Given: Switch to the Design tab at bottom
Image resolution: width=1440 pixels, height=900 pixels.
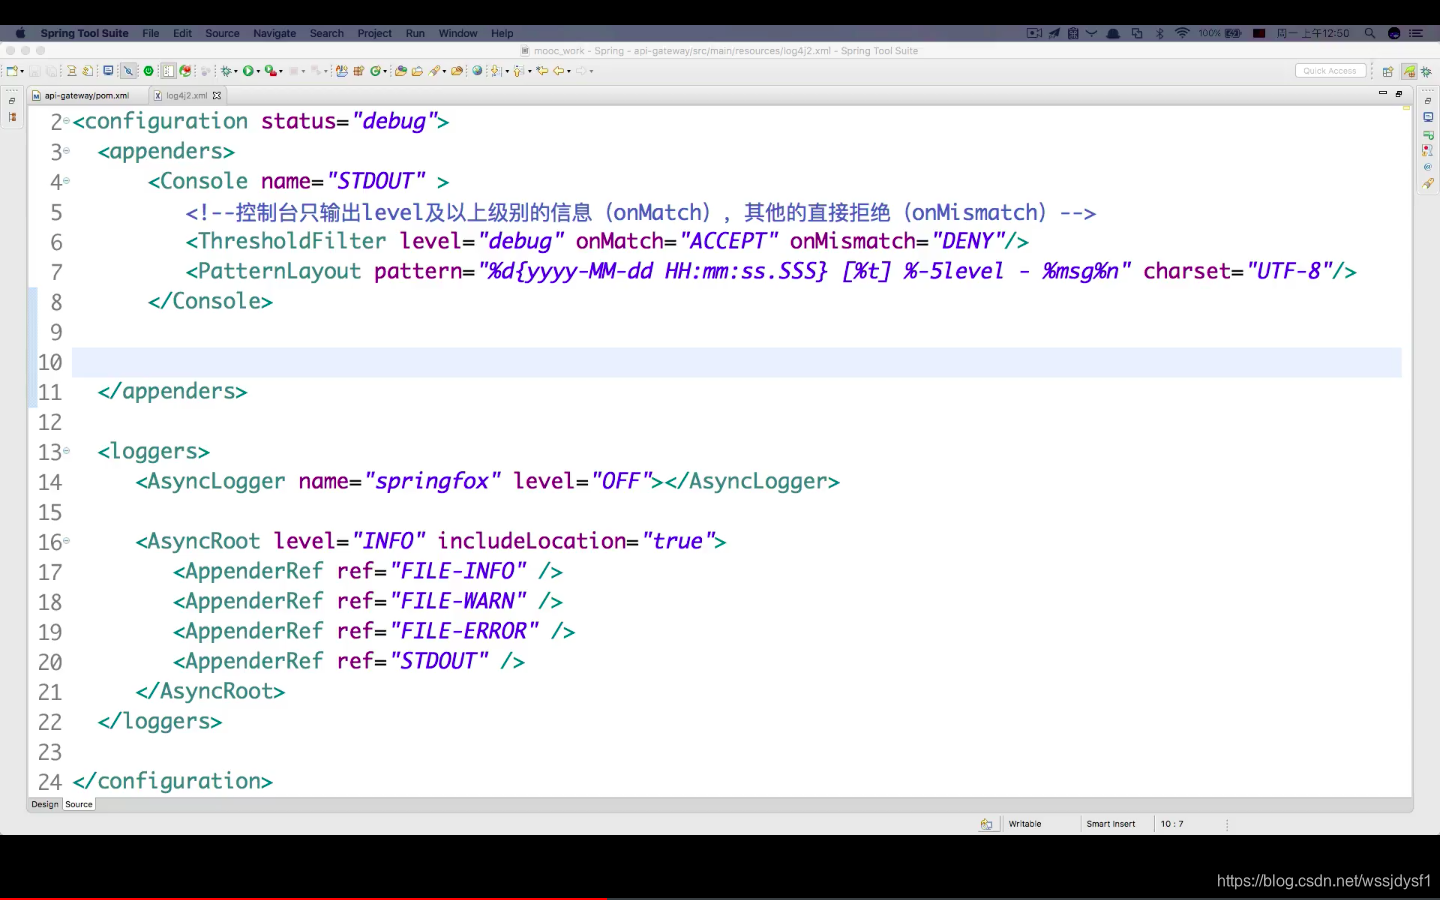Looking at the screenshot, I should [45, 804].
